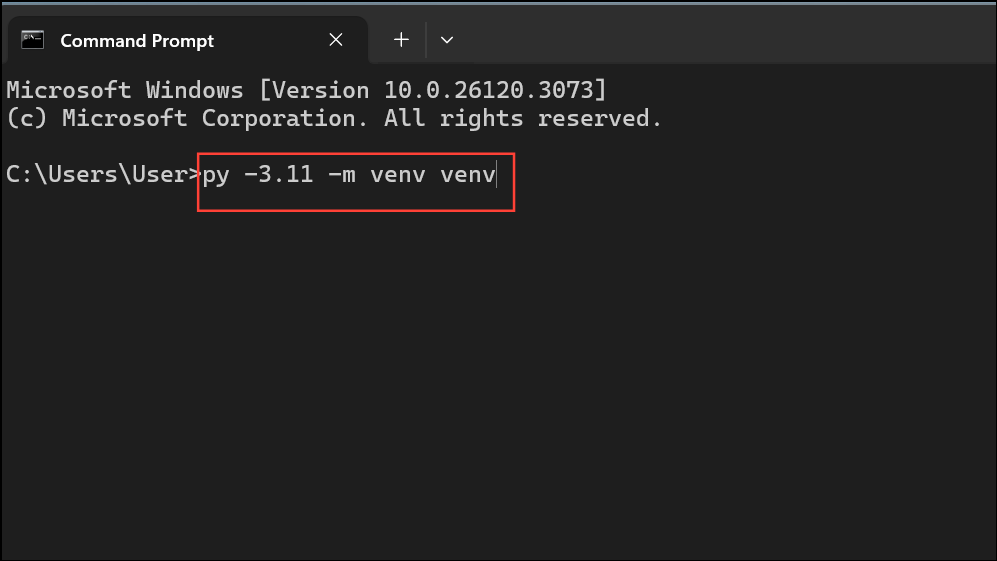Place cursor at end of typed command
997x561 pixels.
point(496,175)
